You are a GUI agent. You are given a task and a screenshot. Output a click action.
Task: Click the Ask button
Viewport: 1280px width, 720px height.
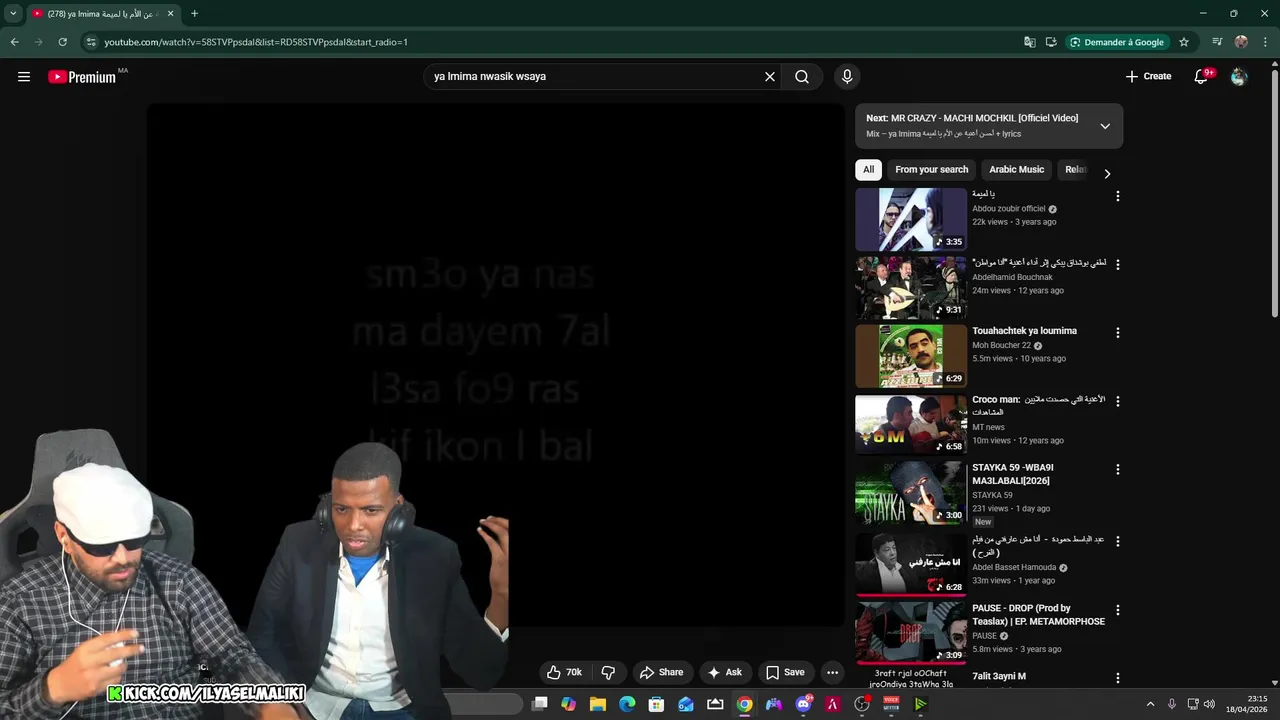tap(725, 672)
